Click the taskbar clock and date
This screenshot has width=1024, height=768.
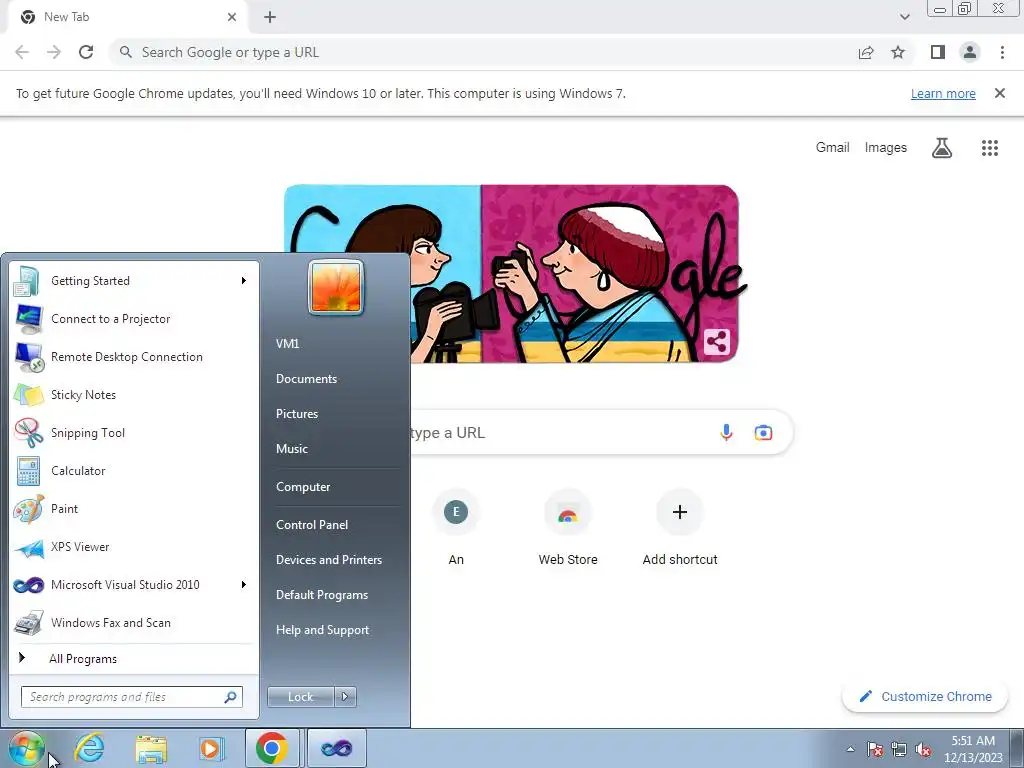973,749
